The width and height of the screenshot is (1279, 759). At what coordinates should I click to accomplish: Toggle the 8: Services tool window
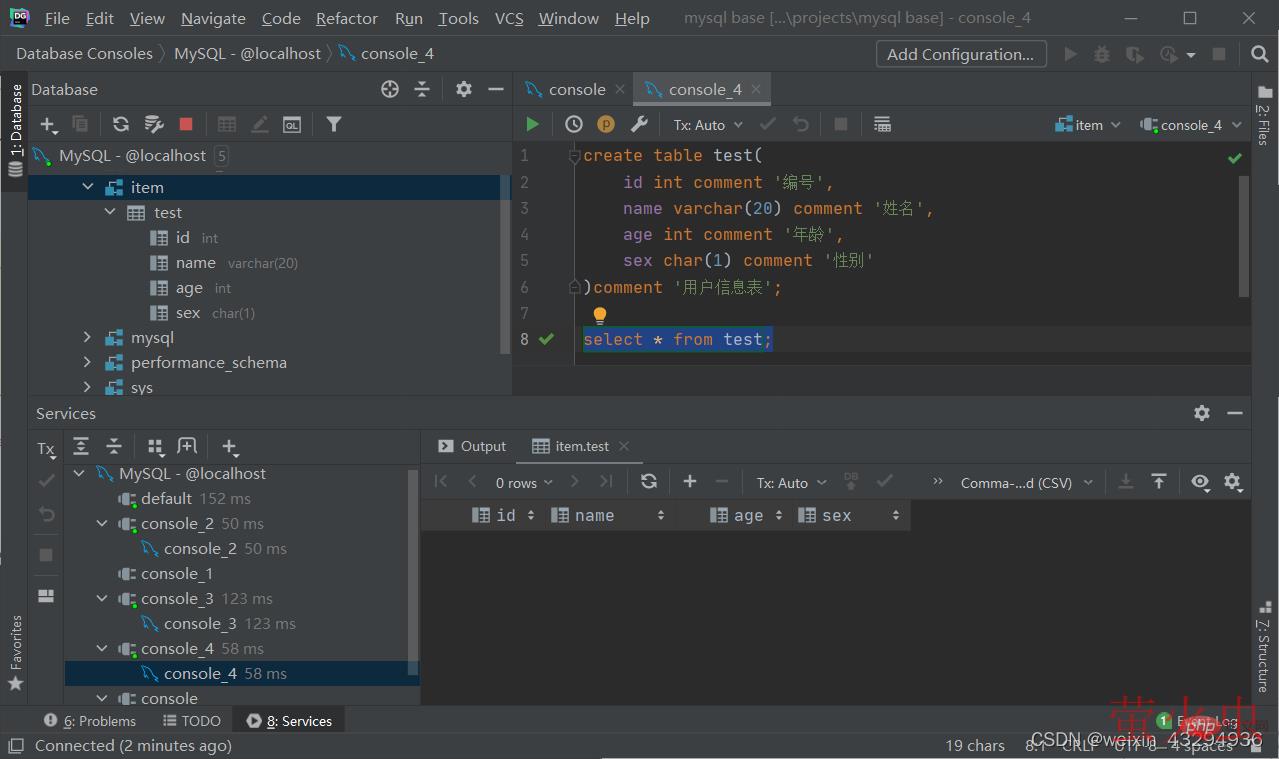click(290, 721)
